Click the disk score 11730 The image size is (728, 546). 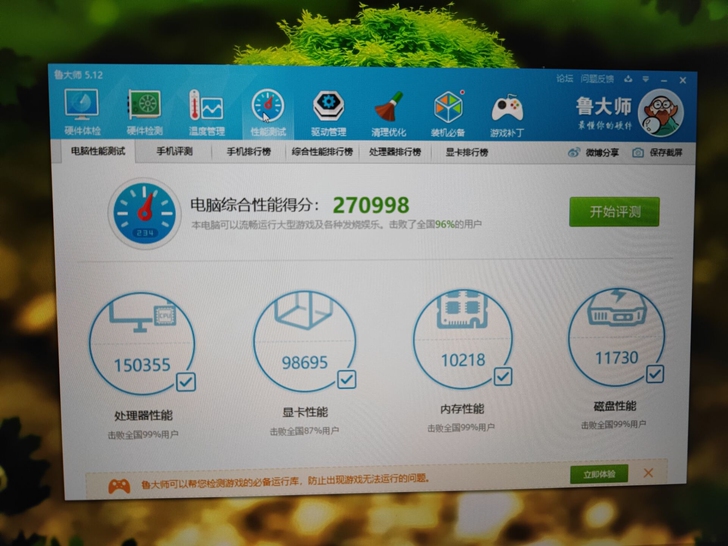[617, 358]
